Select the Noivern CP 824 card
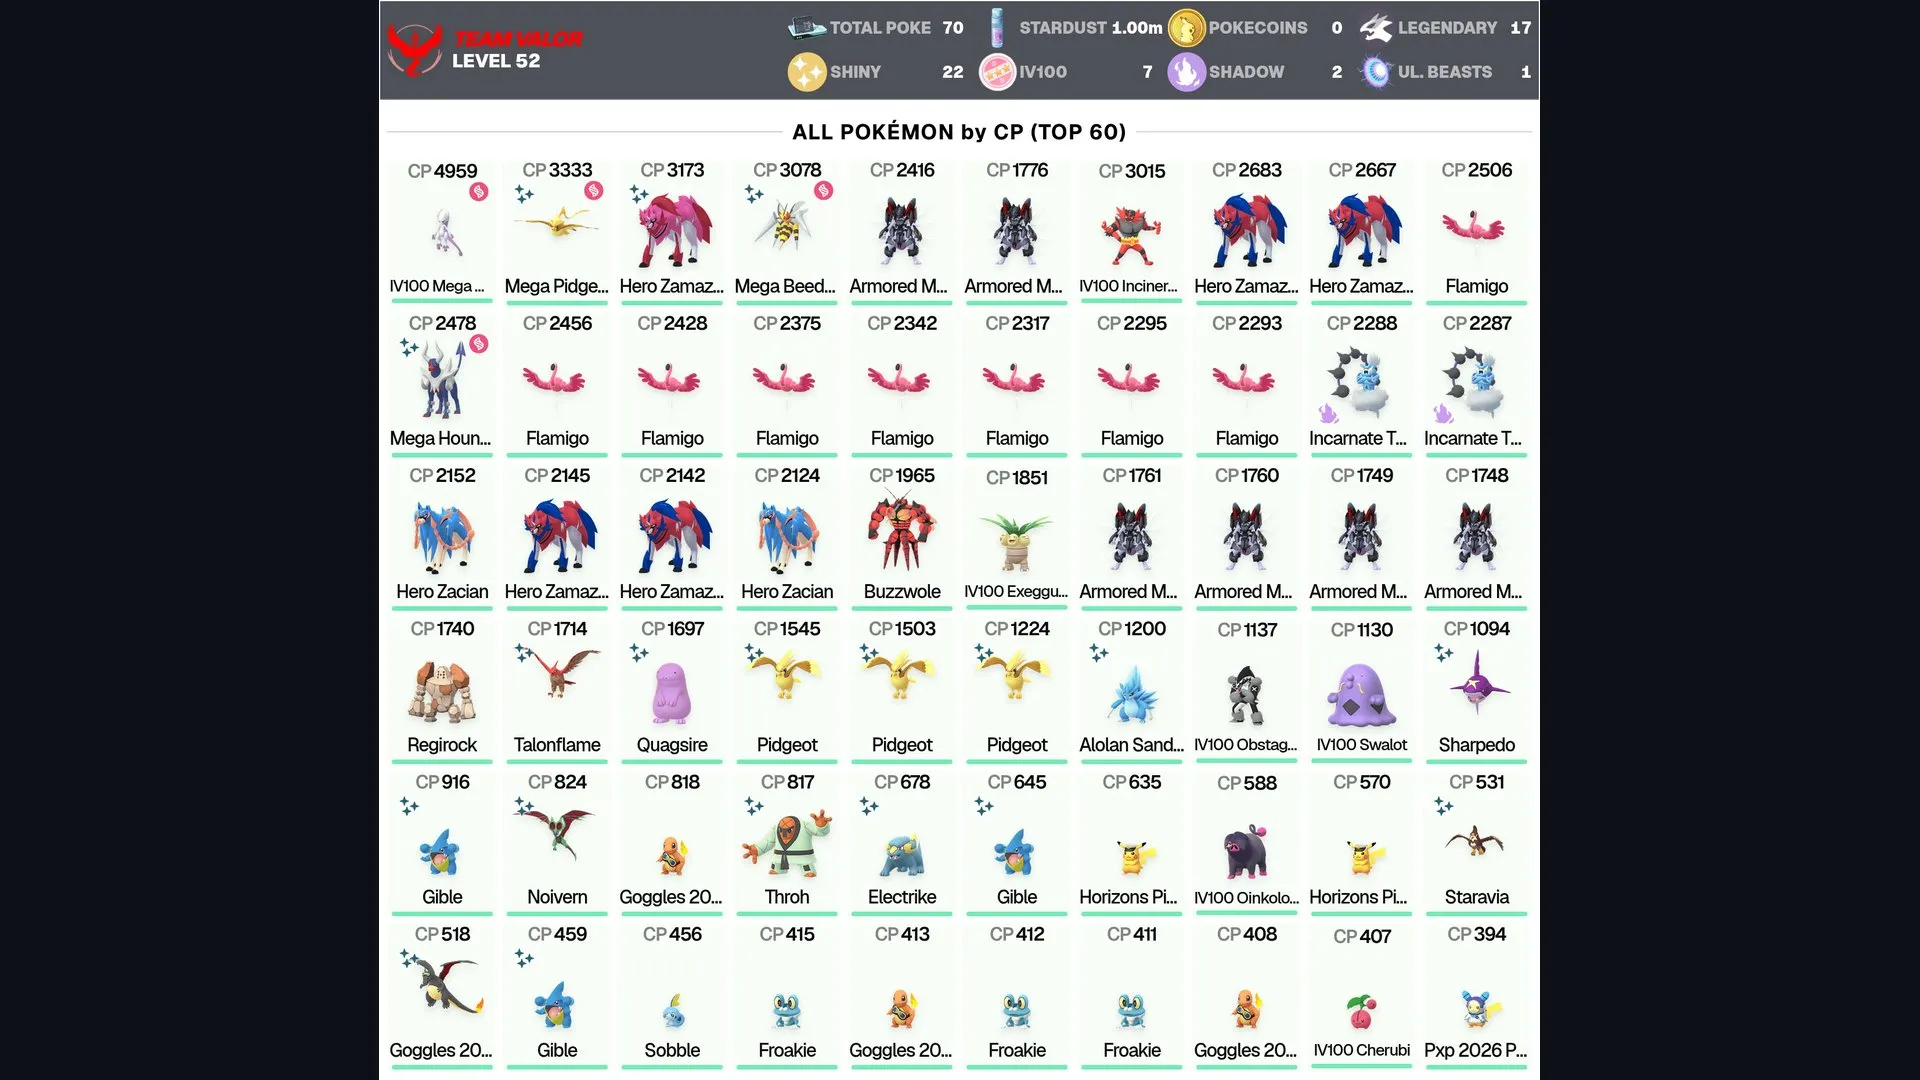The height and width of the screenshot is (1080, 1920). tap(557, 842)
